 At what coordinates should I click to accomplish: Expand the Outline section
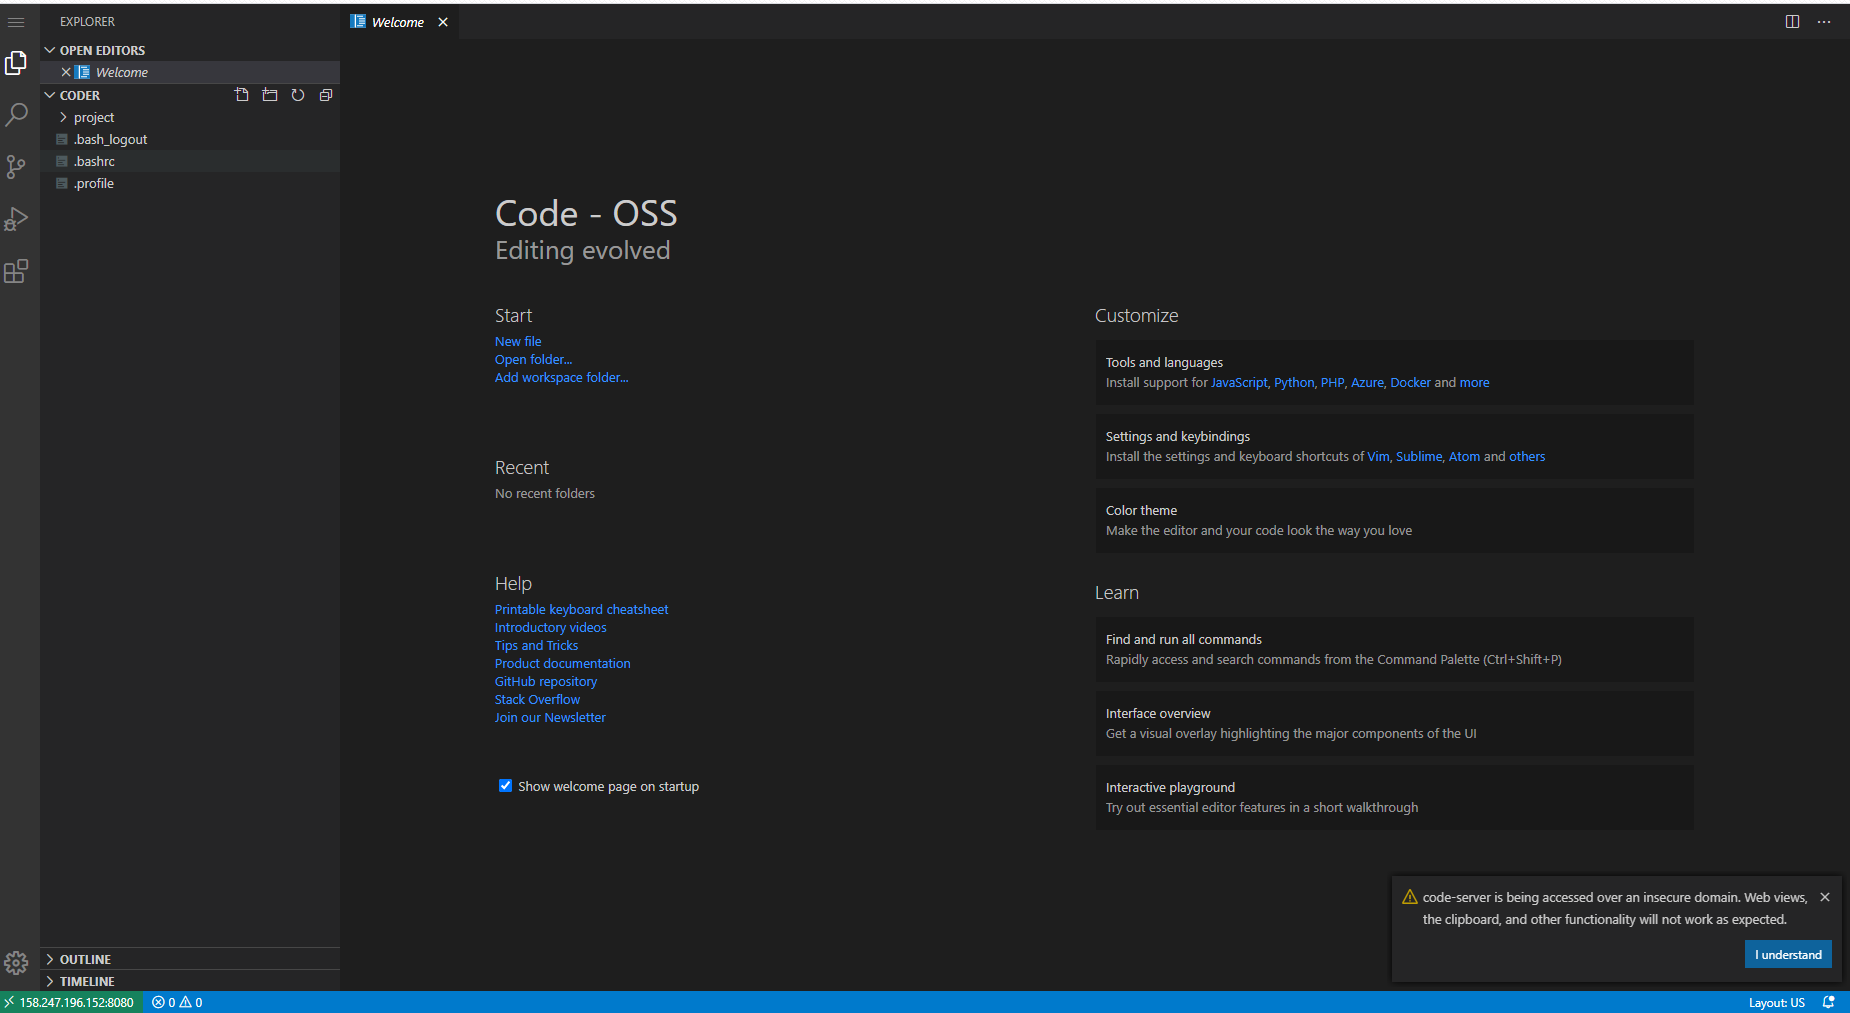(x=190, y=959)
